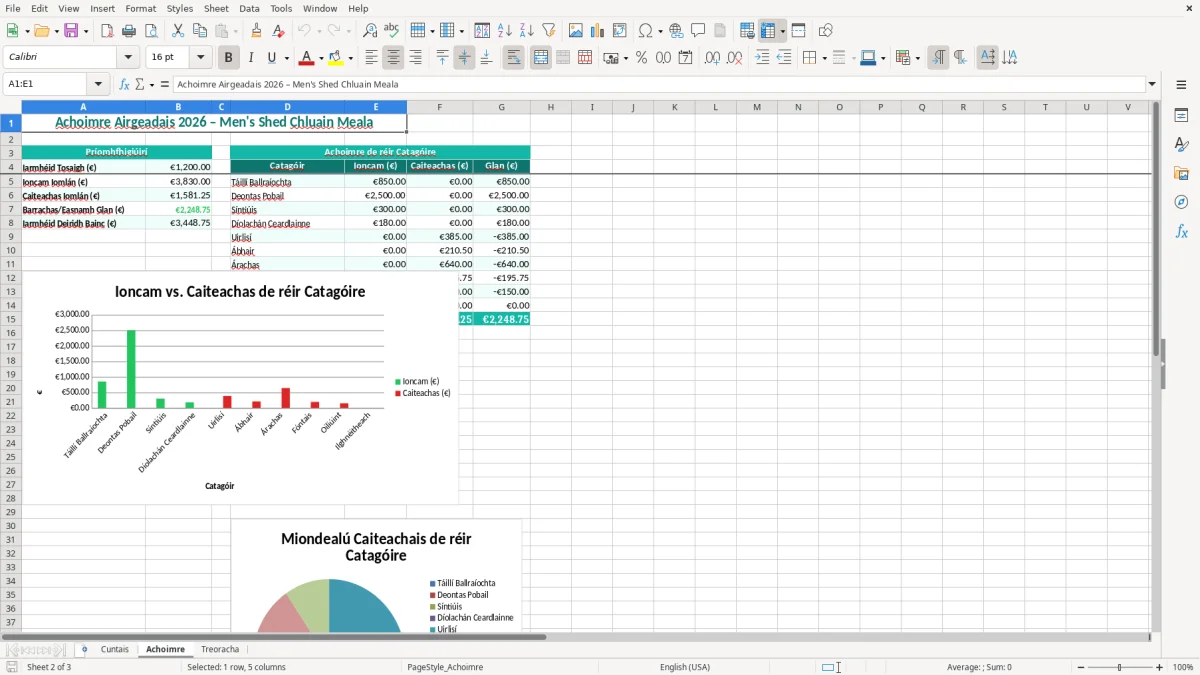
Task: Click the Format as Date icon
Action: 685,58
